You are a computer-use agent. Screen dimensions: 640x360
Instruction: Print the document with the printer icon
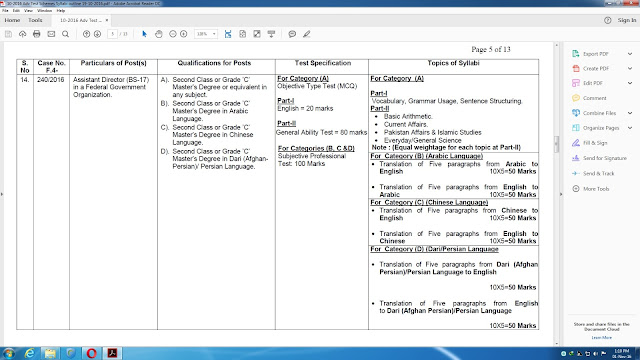pos(37,34)
